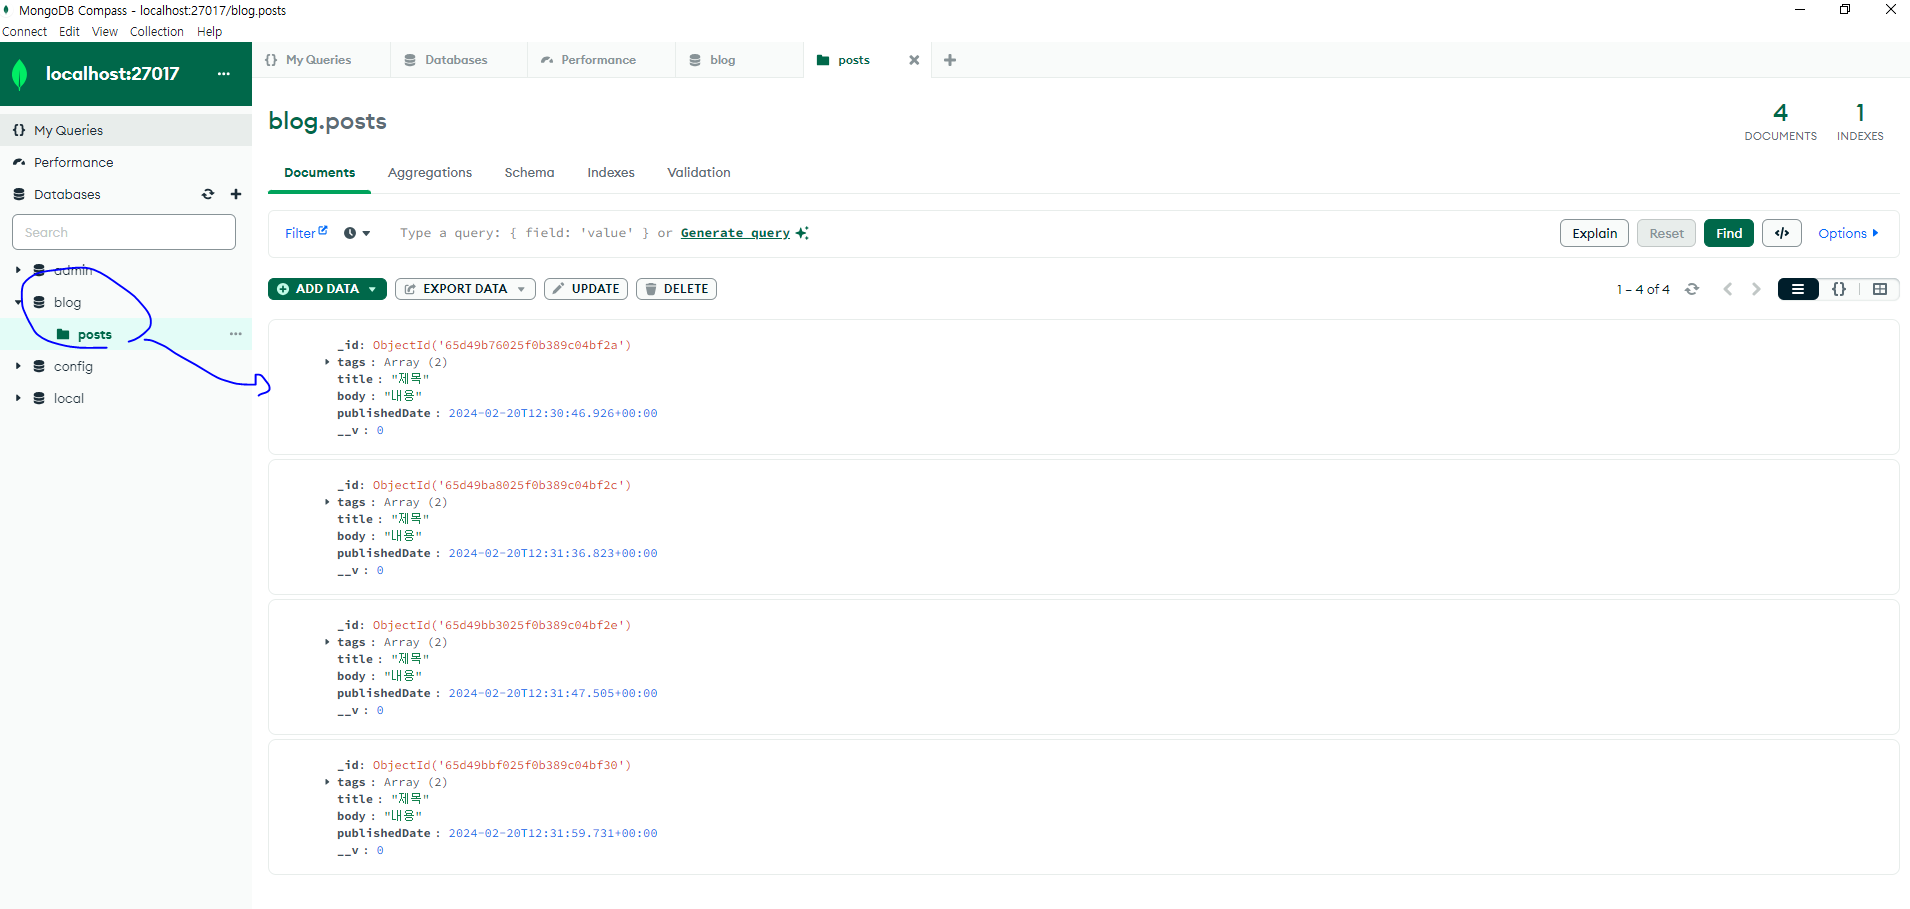The width and height of the screenshot is (1910, 909).
Task: Open the Collection menu
Action: point(157,32)
